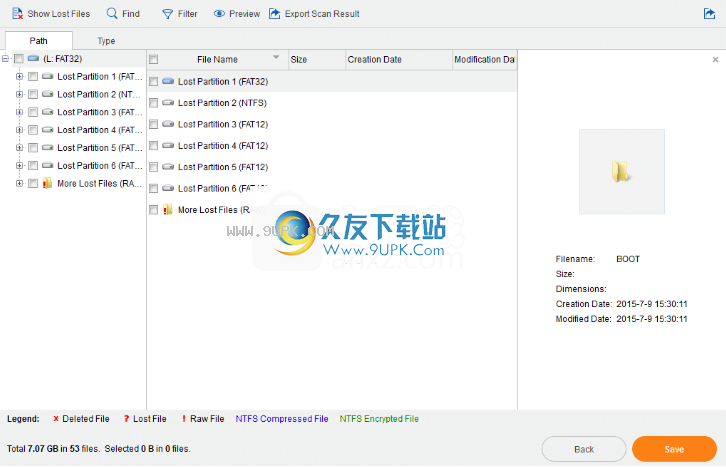Viewport: 726px width, 467px height.
Task: Check Lost Partition 3 (FAT12) checkbox in list
Action: (154, 124)
